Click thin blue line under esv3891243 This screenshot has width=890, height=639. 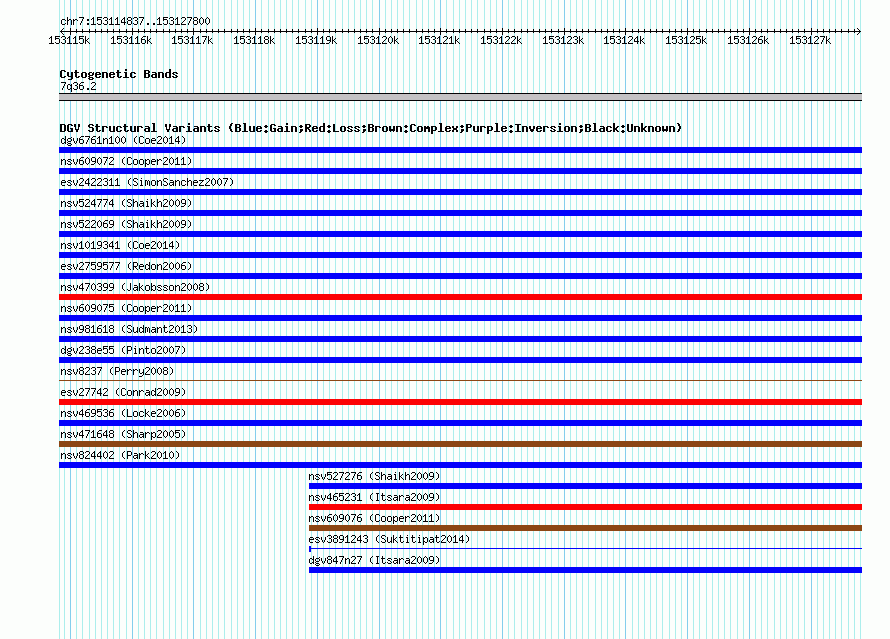[x=585, y=549]
